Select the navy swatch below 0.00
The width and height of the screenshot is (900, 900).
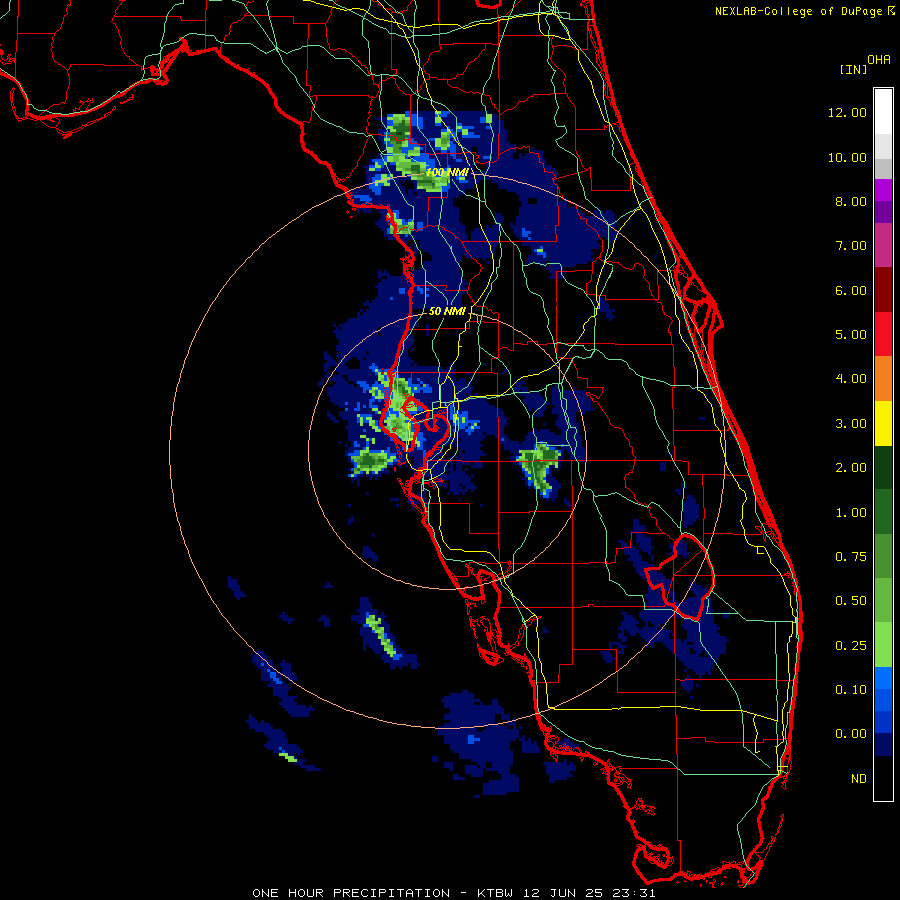pos(883,745)
